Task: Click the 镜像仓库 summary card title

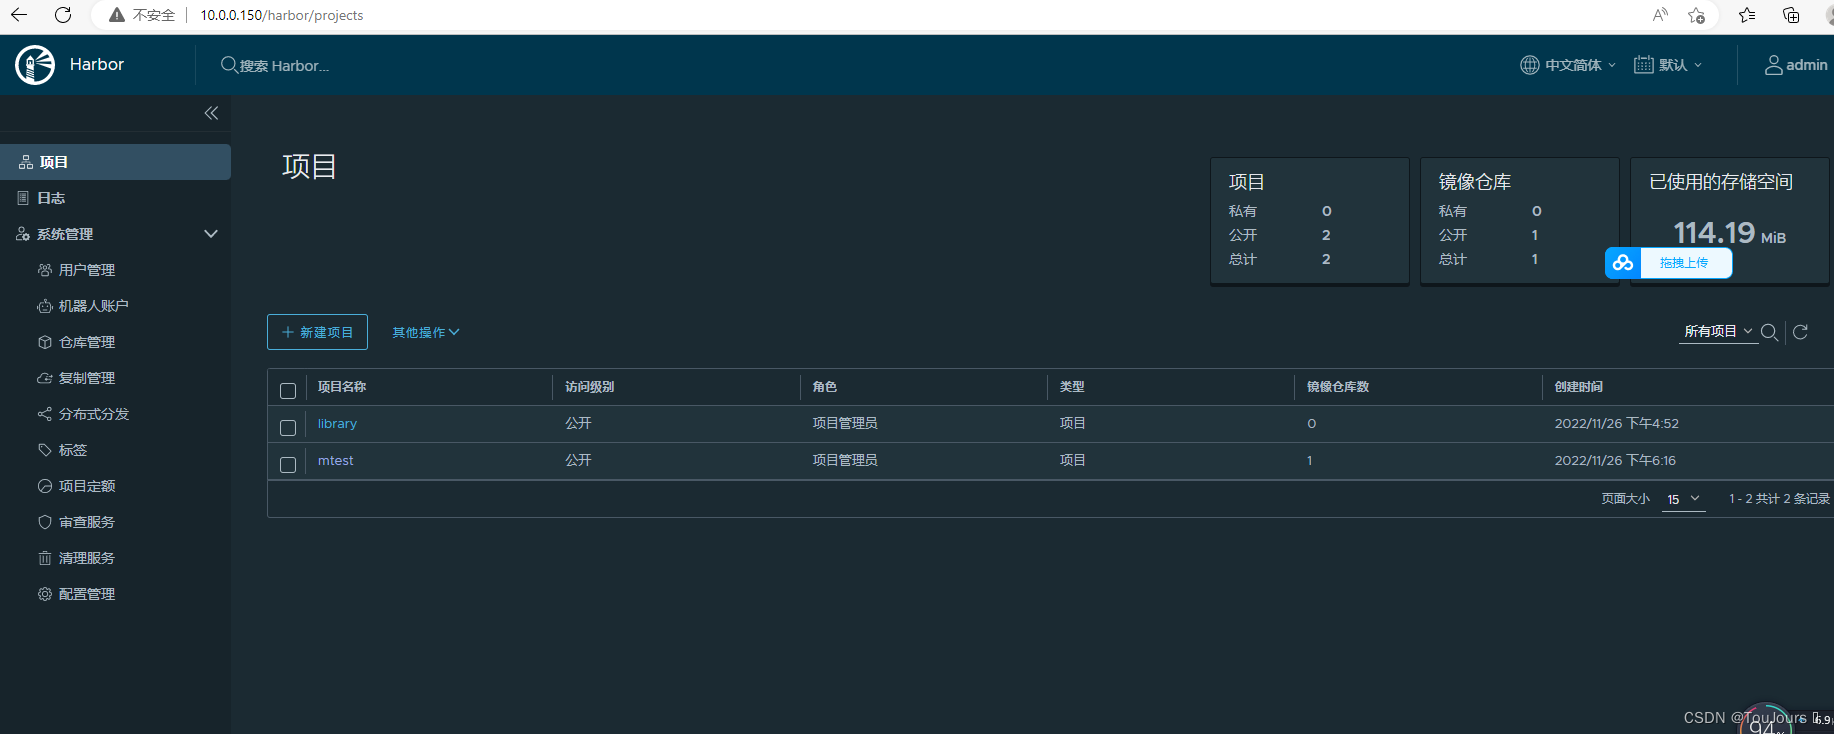Action: (1475, 182)
